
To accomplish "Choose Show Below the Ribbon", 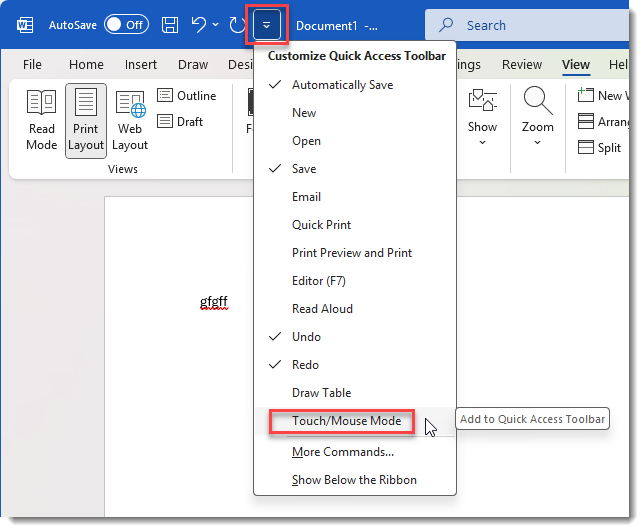I will point(355,480).
